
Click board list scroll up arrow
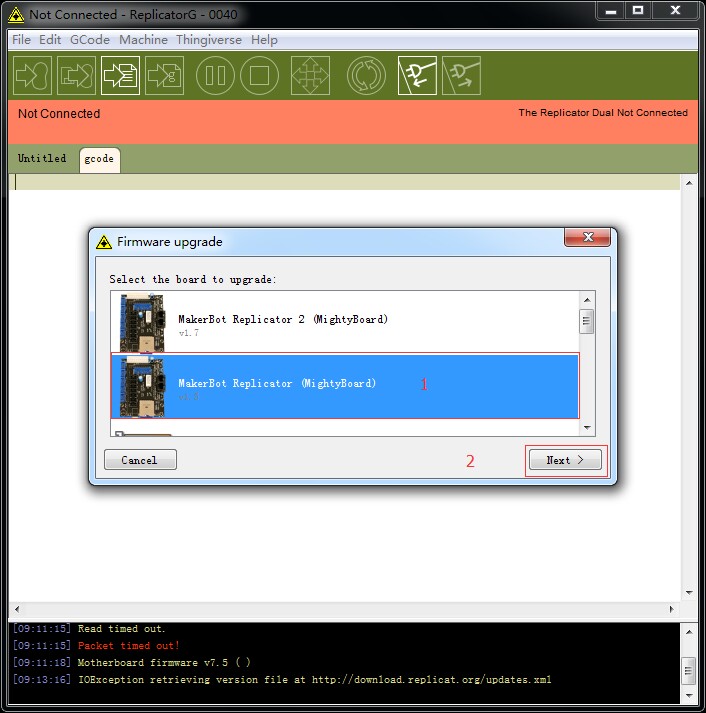point(587,300)
